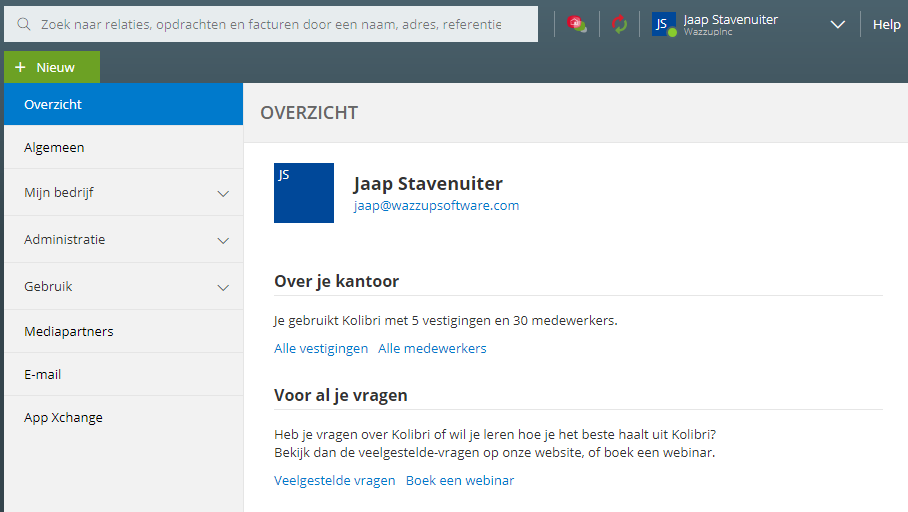Open App Xchange in the sidebar
Viewport: 908px width, 512px height.
point(123,417)
